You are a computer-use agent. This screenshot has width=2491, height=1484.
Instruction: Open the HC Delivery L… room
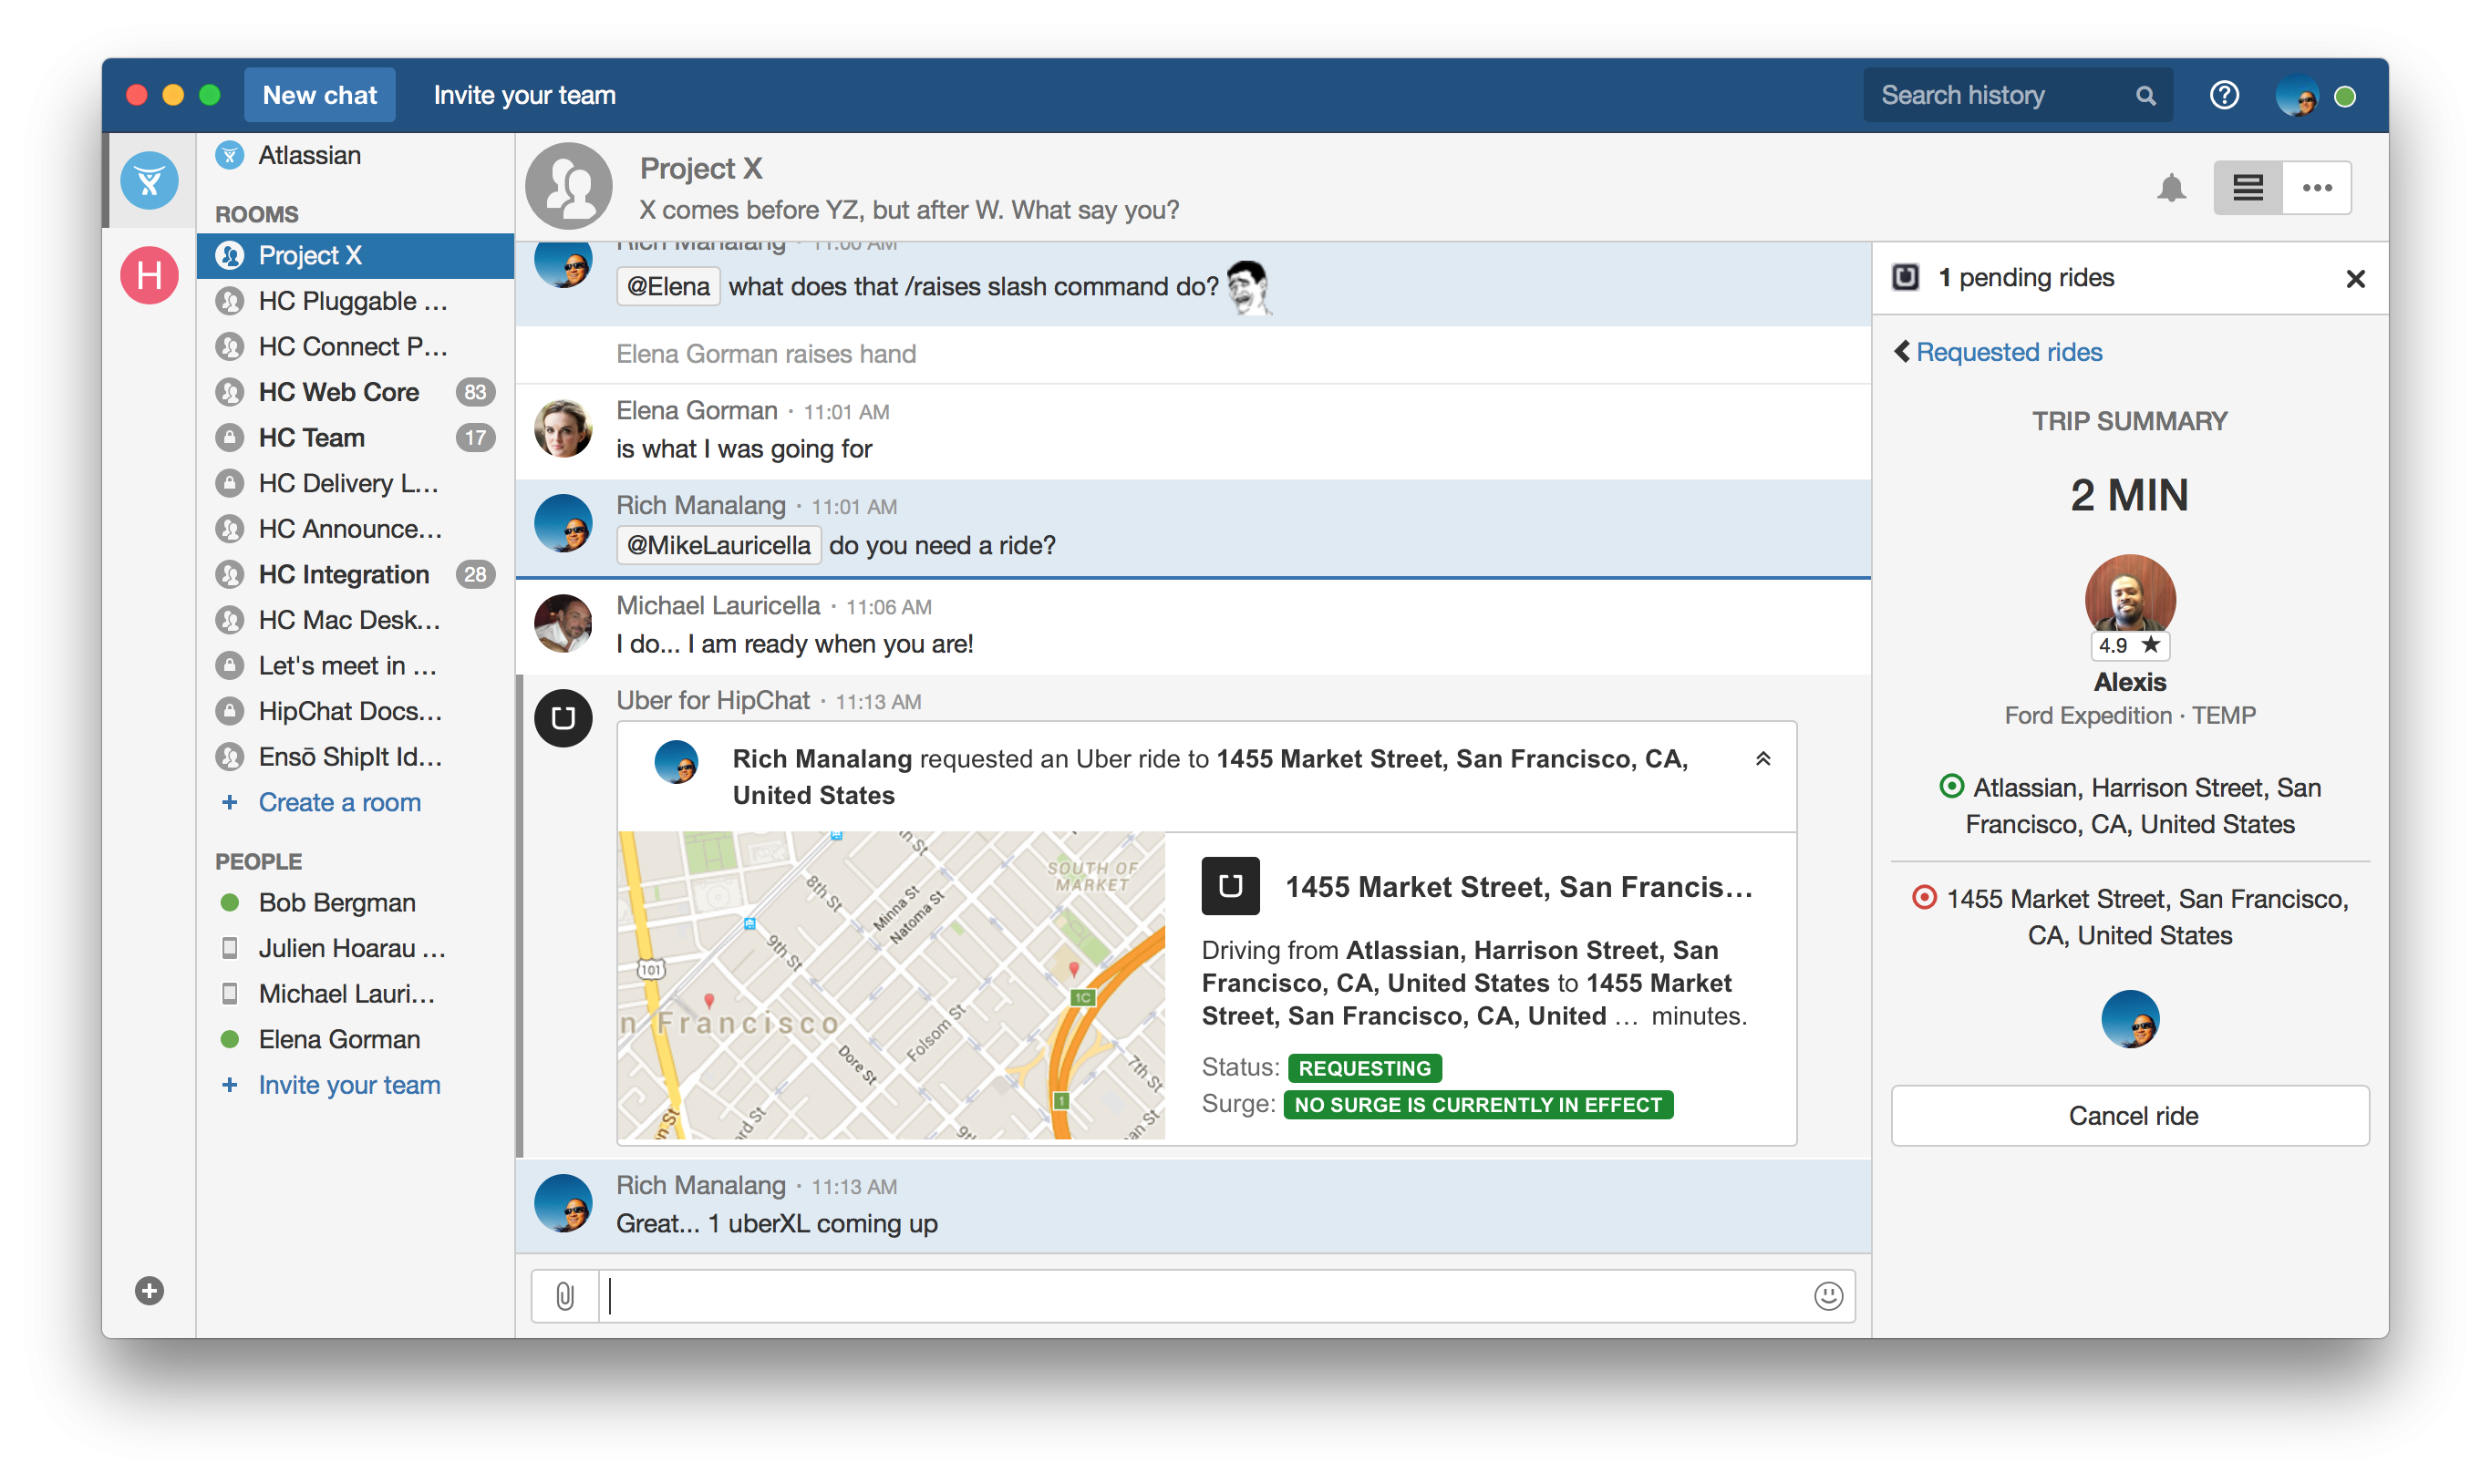click(x=356, y=484)
